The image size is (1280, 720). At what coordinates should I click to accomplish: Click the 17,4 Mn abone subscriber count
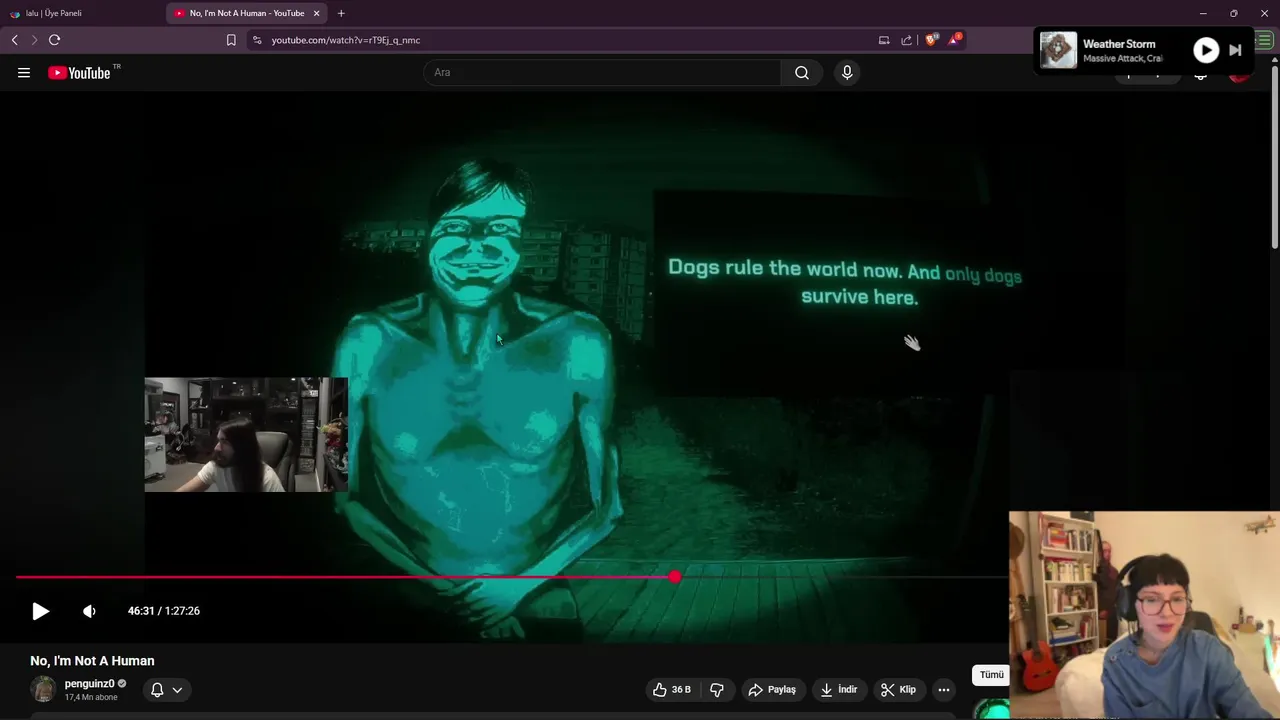tap(91, 697)
